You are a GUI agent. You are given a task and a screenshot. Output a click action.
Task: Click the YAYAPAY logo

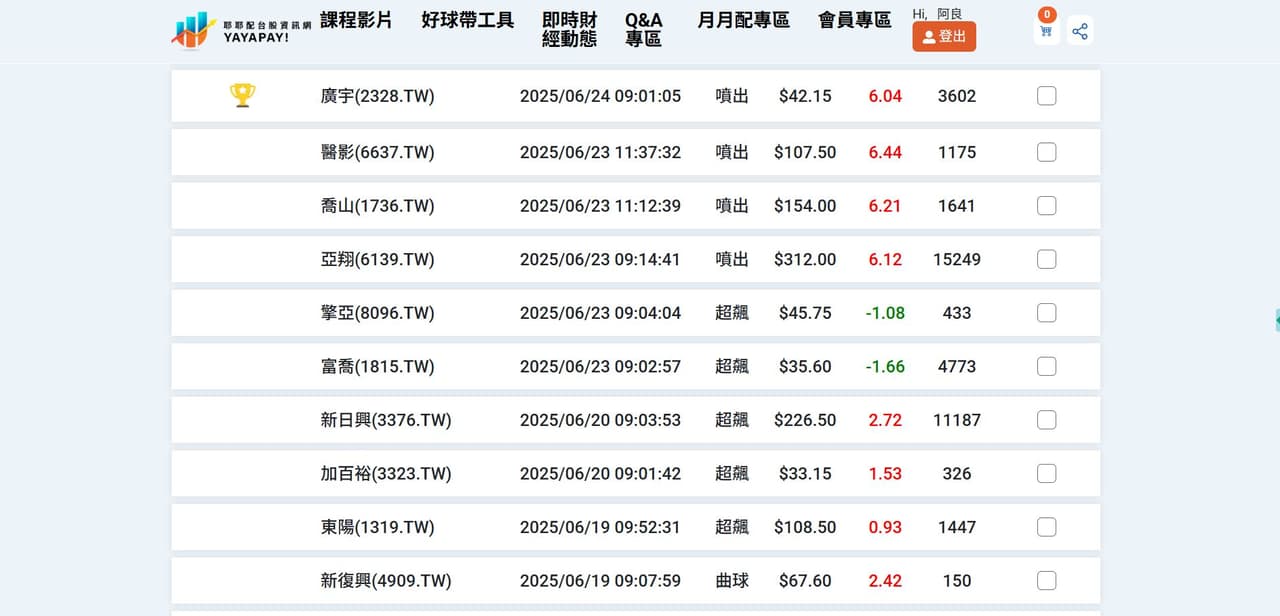(x=241, y=30)
